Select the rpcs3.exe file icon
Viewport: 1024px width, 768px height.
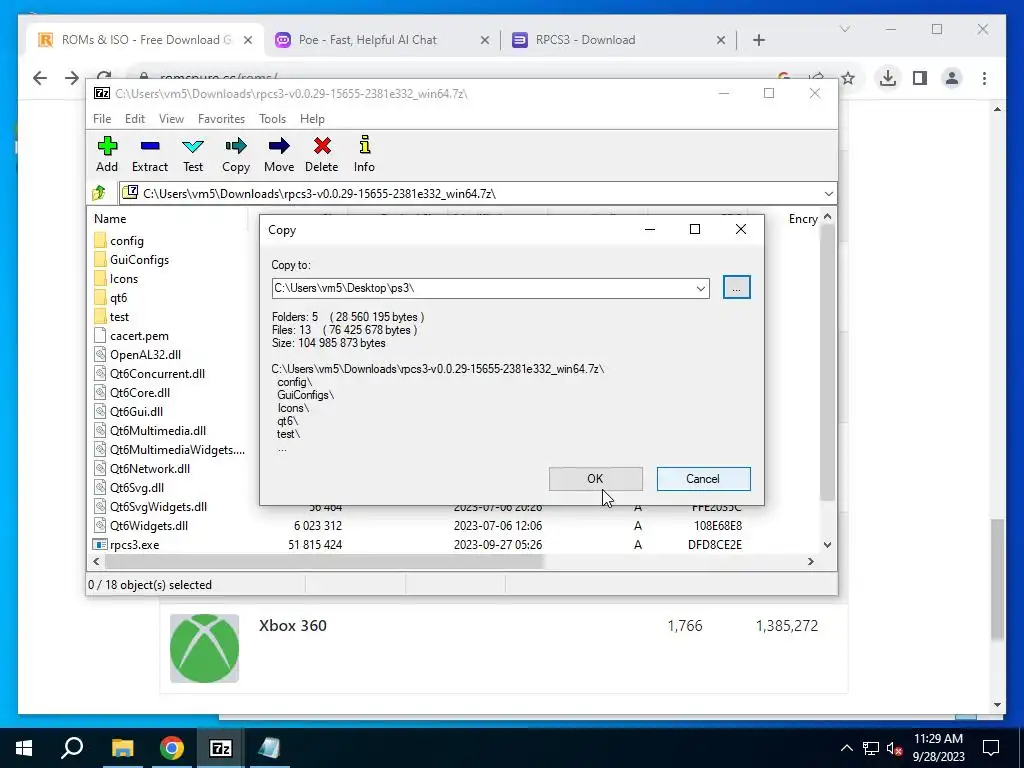(x=100, y=544)
